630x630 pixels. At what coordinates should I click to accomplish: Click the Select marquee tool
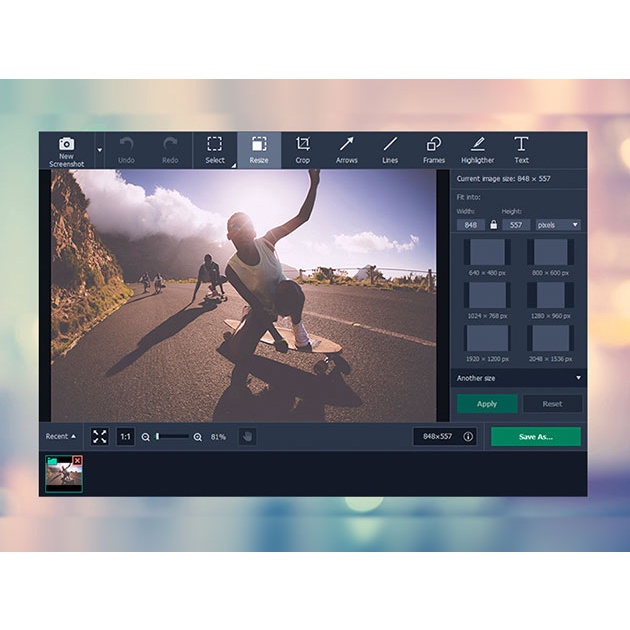[214, 149]
